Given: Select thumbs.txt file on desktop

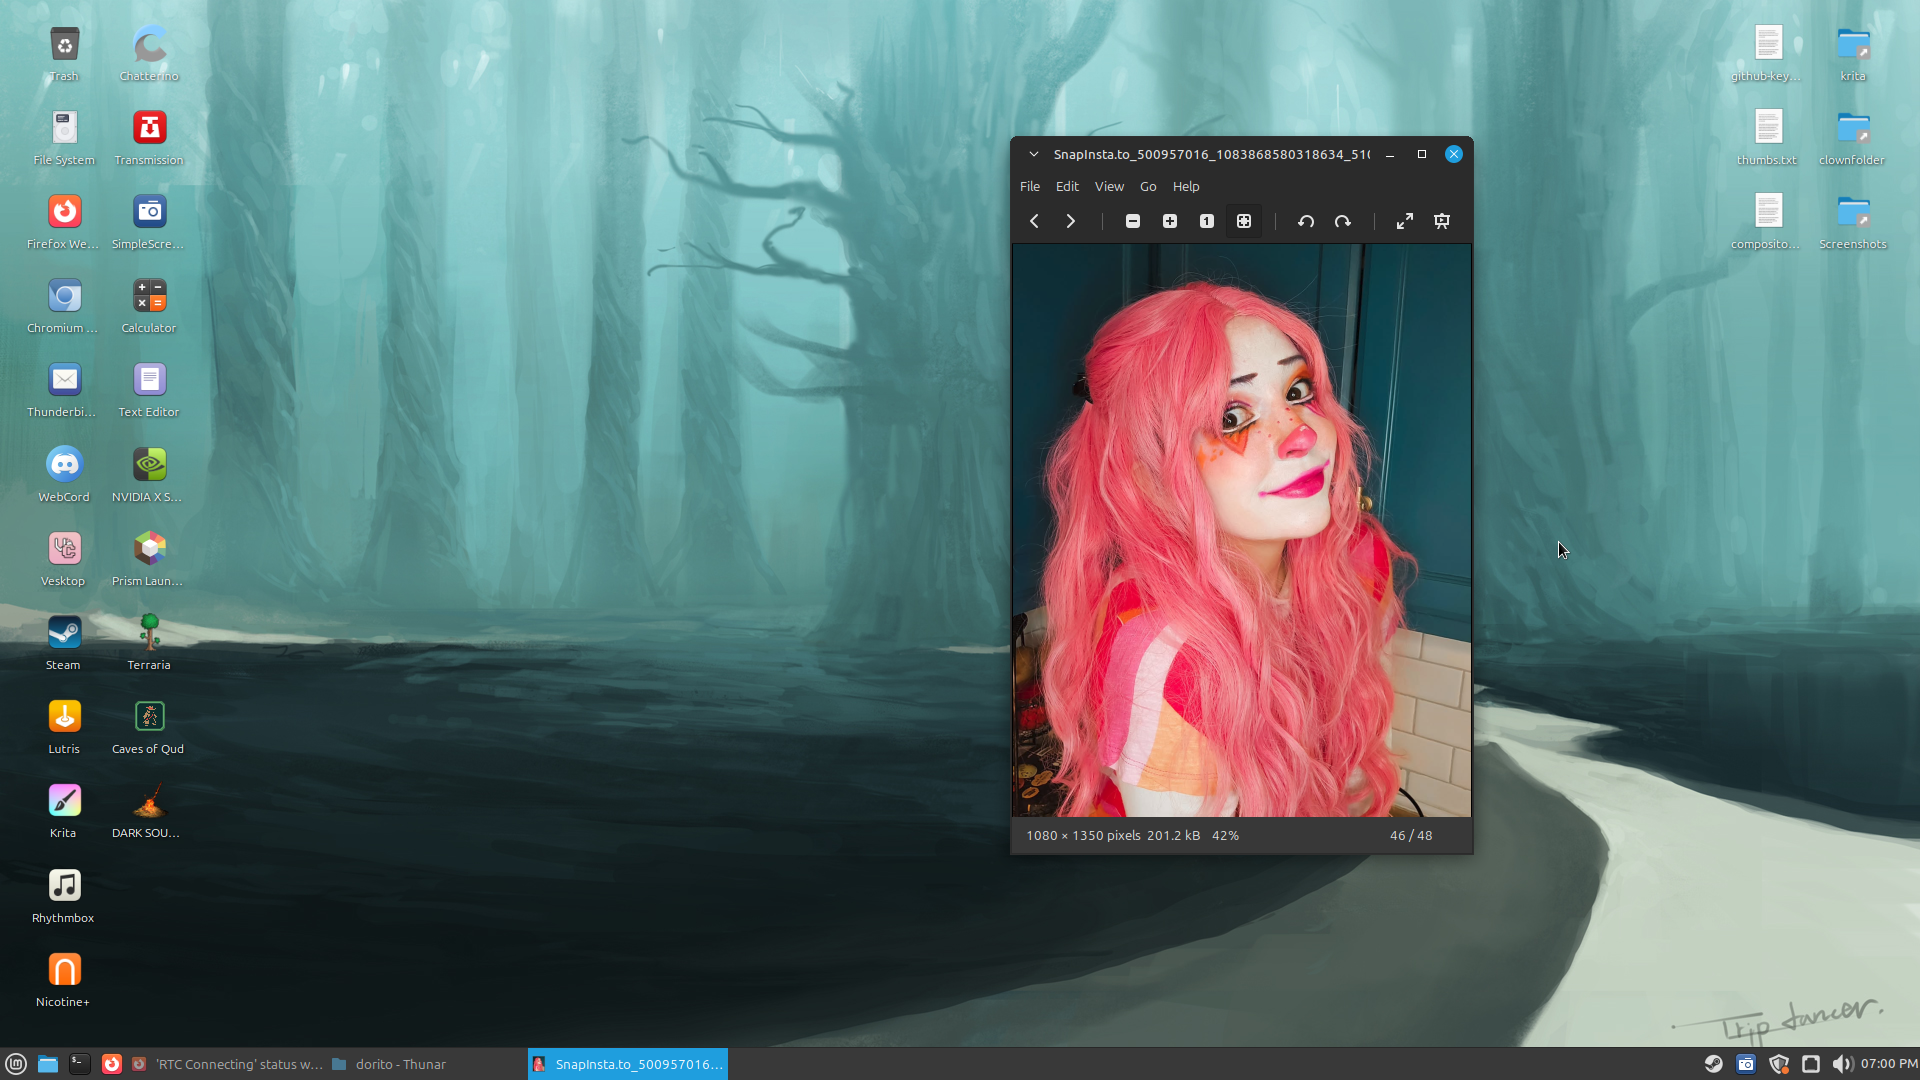Looking at the screenshot, I should click(1768, 138).
